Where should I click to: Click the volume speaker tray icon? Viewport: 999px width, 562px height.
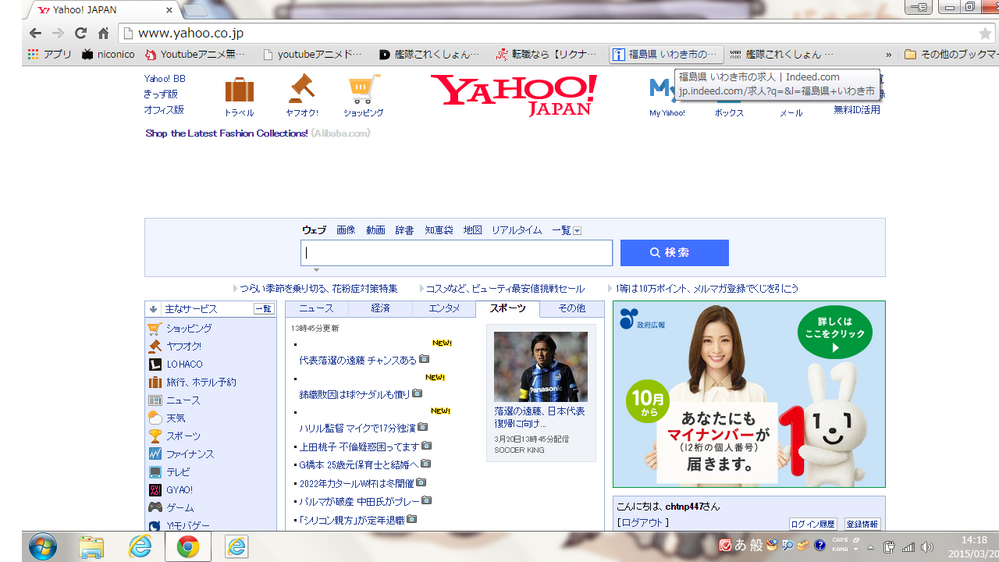[x=928, y=547]
